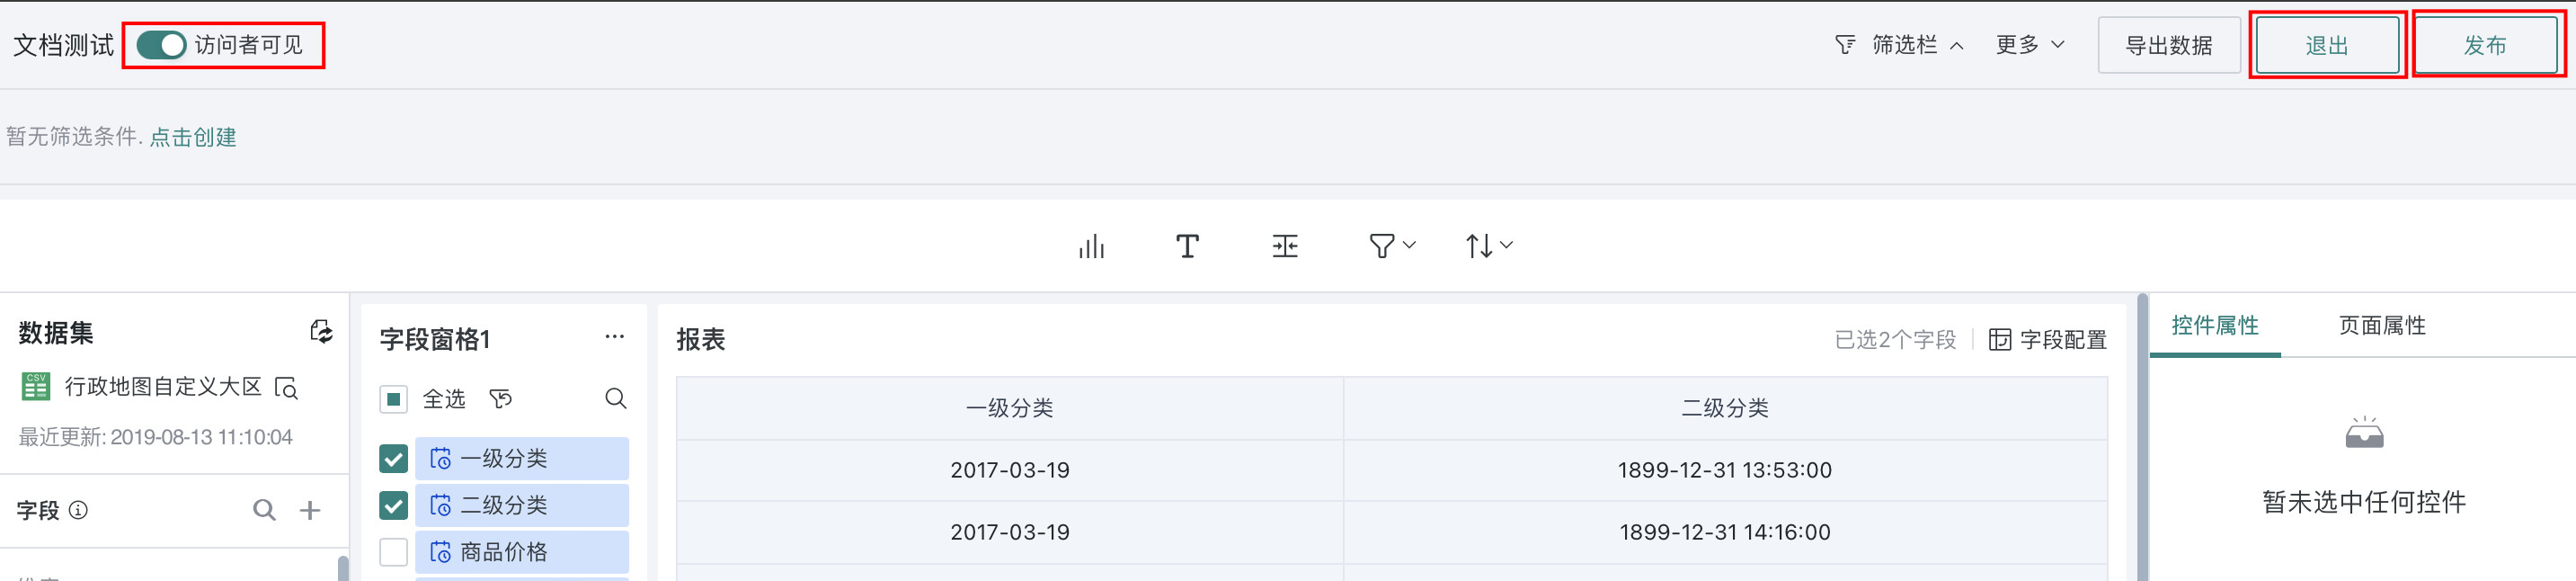Switch to the 页面属性 tab

(x=2382, y=326)
